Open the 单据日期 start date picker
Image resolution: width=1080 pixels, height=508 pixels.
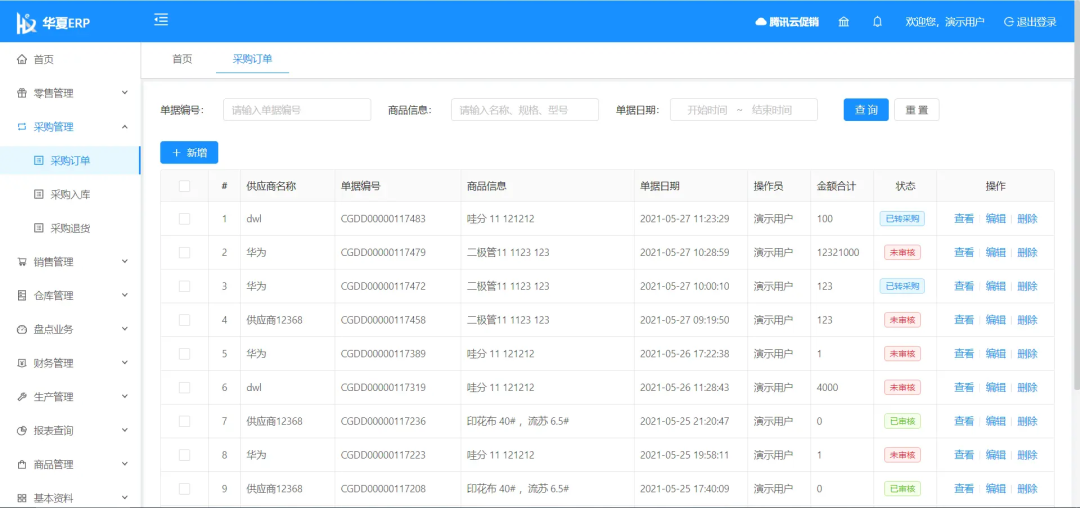[x=707, y=109]
